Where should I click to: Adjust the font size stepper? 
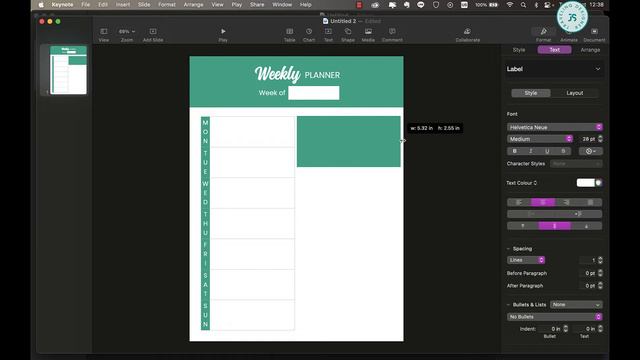(x=600, y=139)
